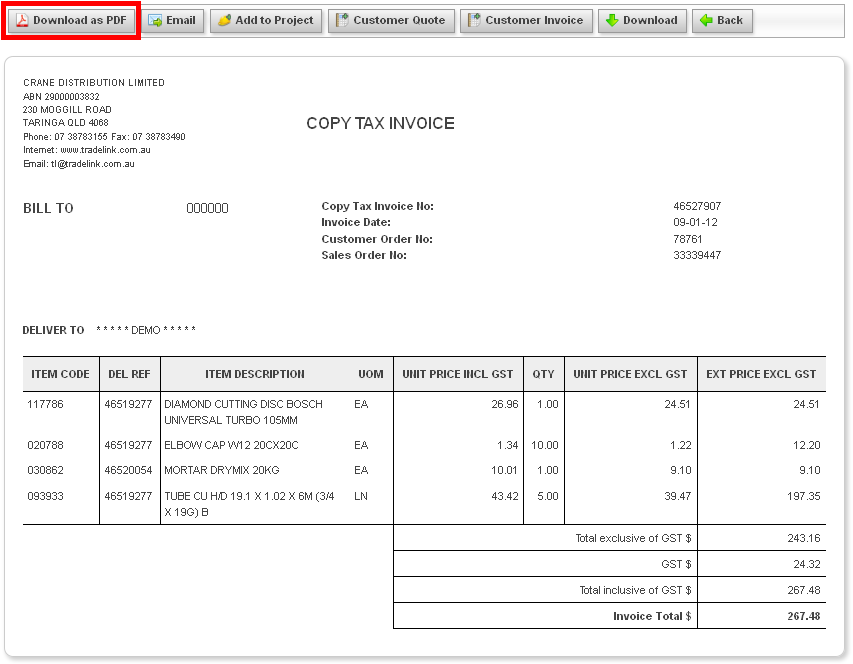Generate a Customer Invoice
853x664 pixels.
click(x=526, y=21)
